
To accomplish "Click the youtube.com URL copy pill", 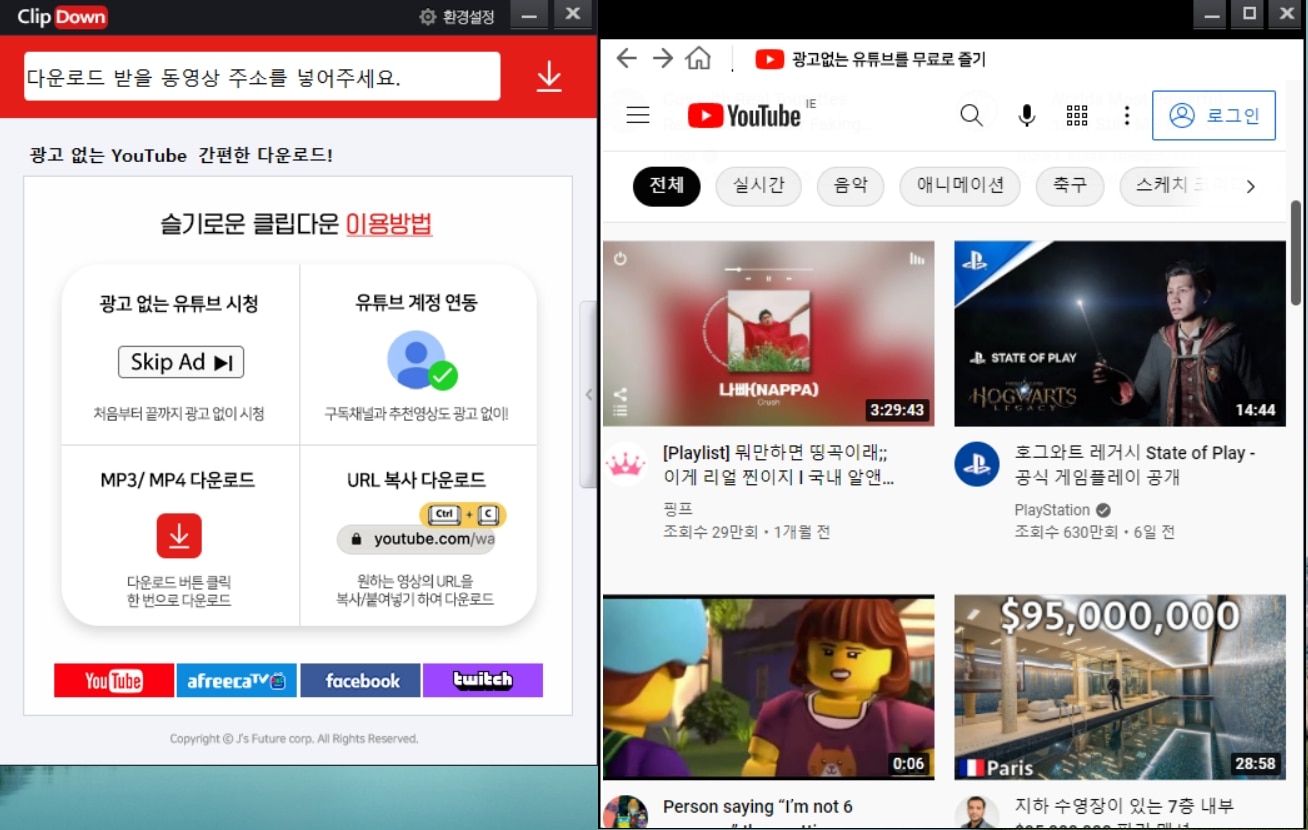I will (417, 539).
